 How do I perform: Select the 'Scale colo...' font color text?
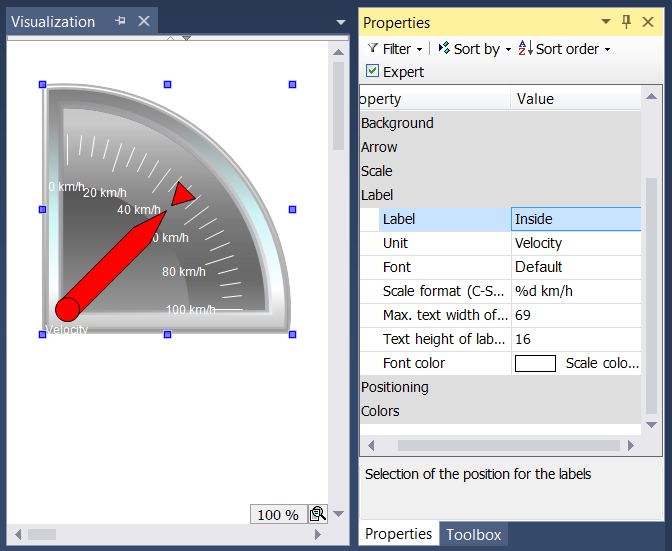pos(602,363)
